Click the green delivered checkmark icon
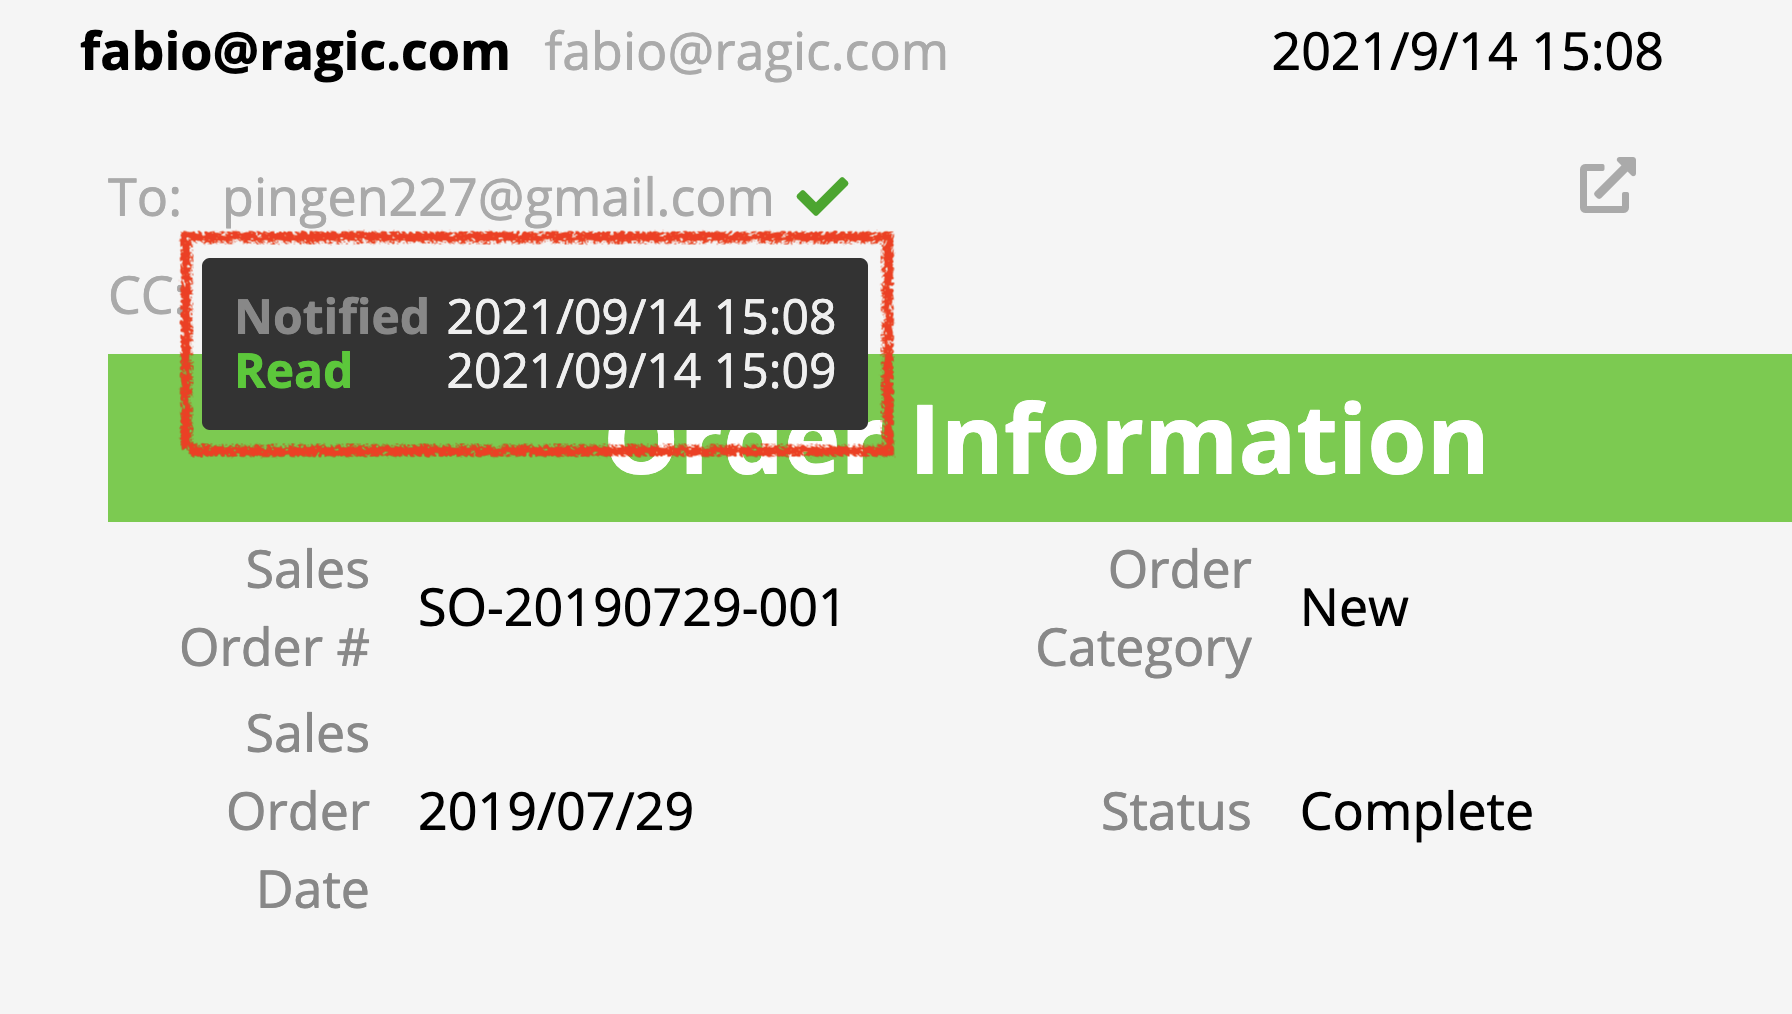Image resolution: width=1792 pixels, height=1014 pixels. (x=822, y=196)
